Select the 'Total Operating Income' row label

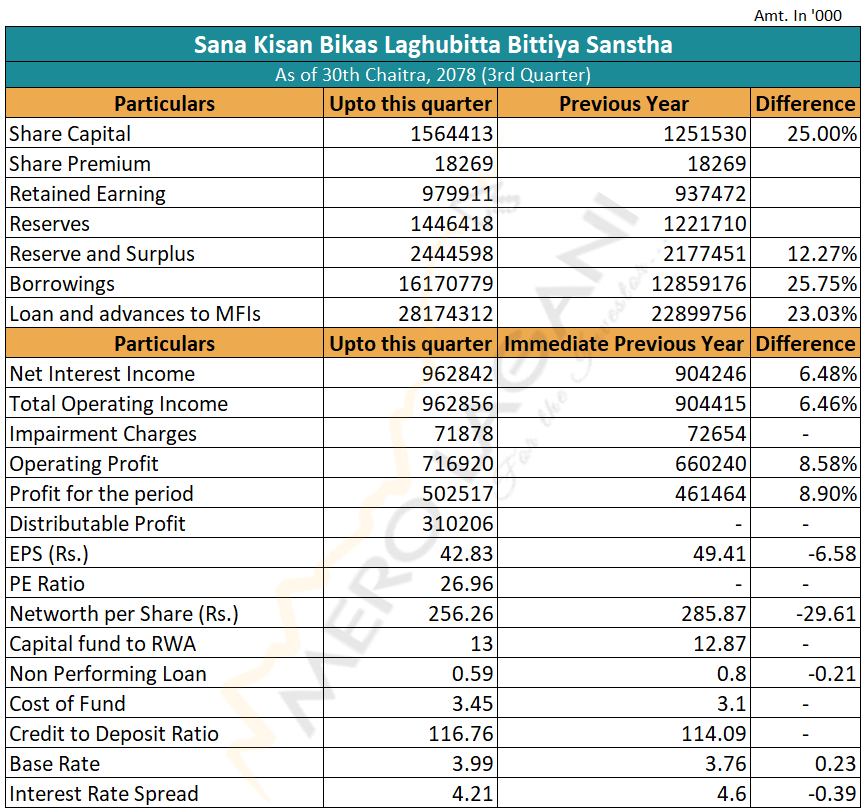pos(118,404)
